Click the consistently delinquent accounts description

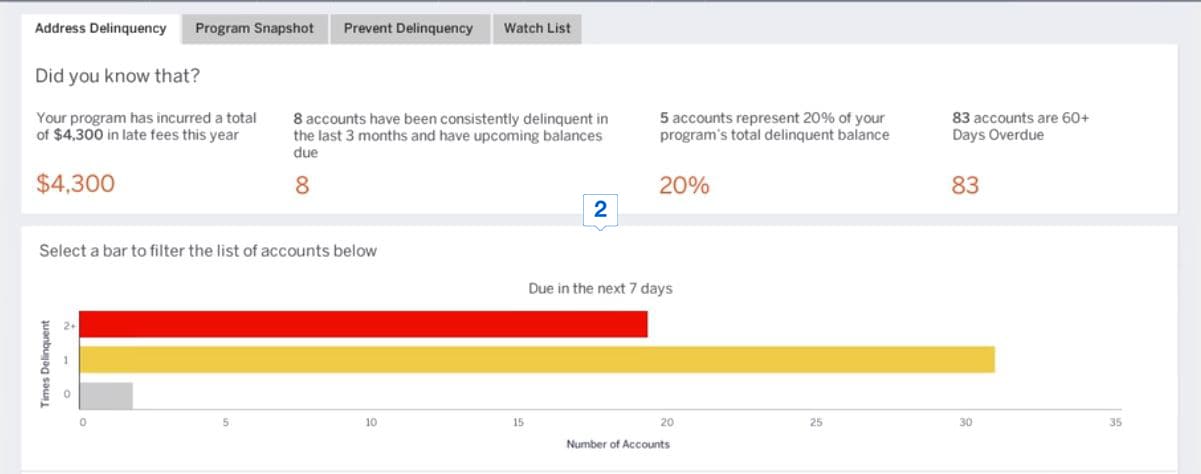point(449,135)
